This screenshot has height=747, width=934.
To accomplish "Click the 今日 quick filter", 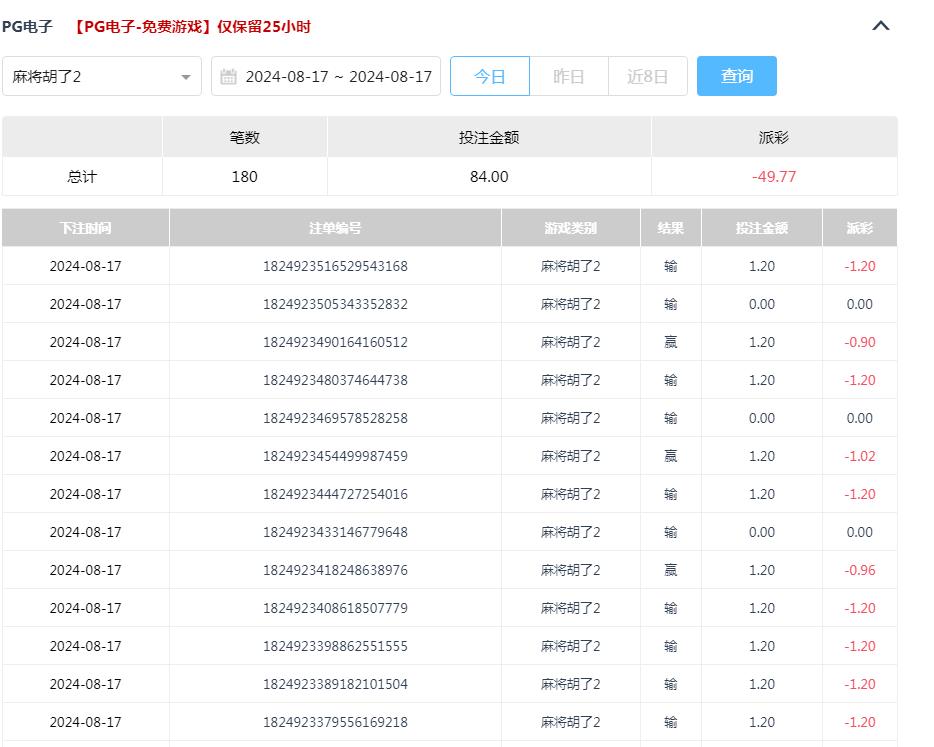I will coord(490,76).
